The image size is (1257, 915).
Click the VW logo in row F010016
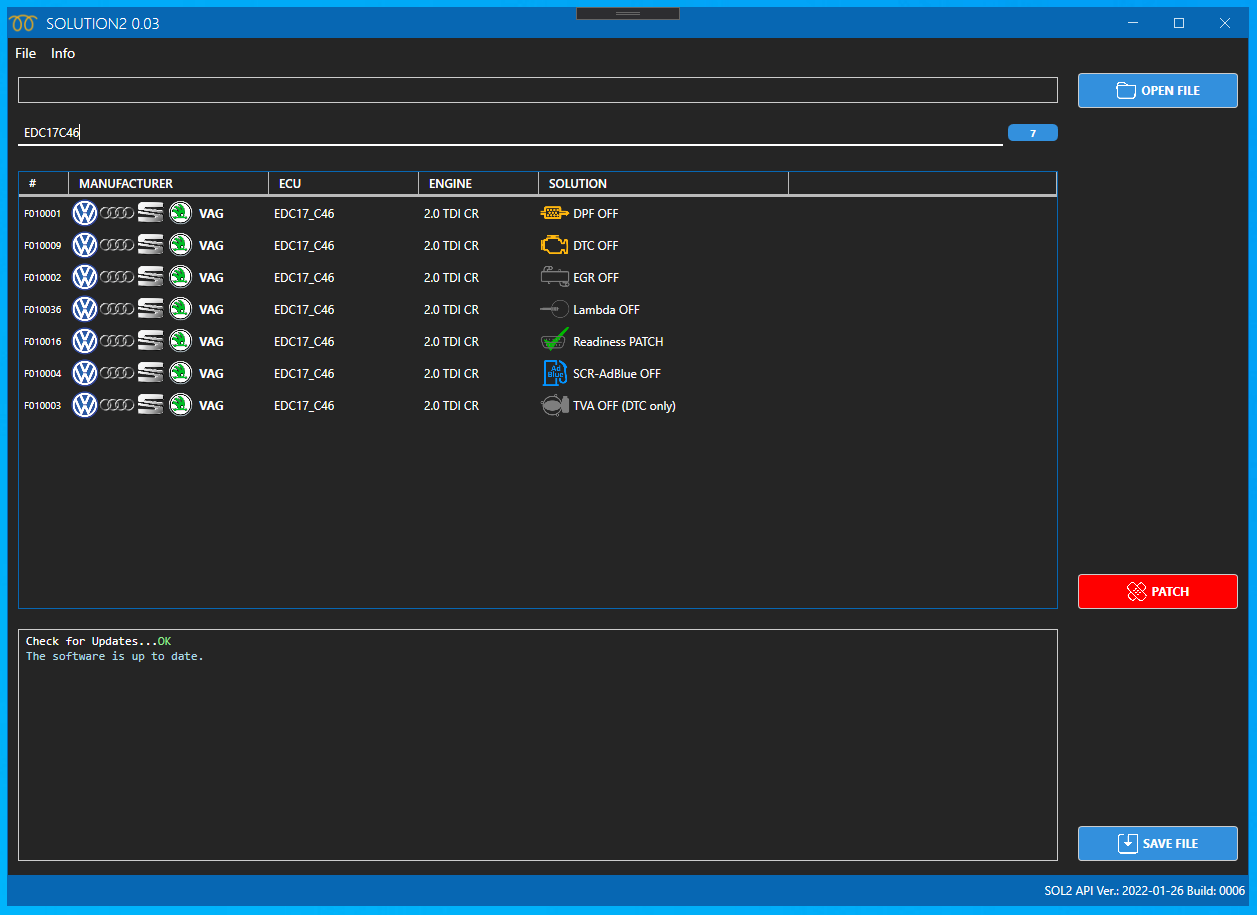point(85,341)
